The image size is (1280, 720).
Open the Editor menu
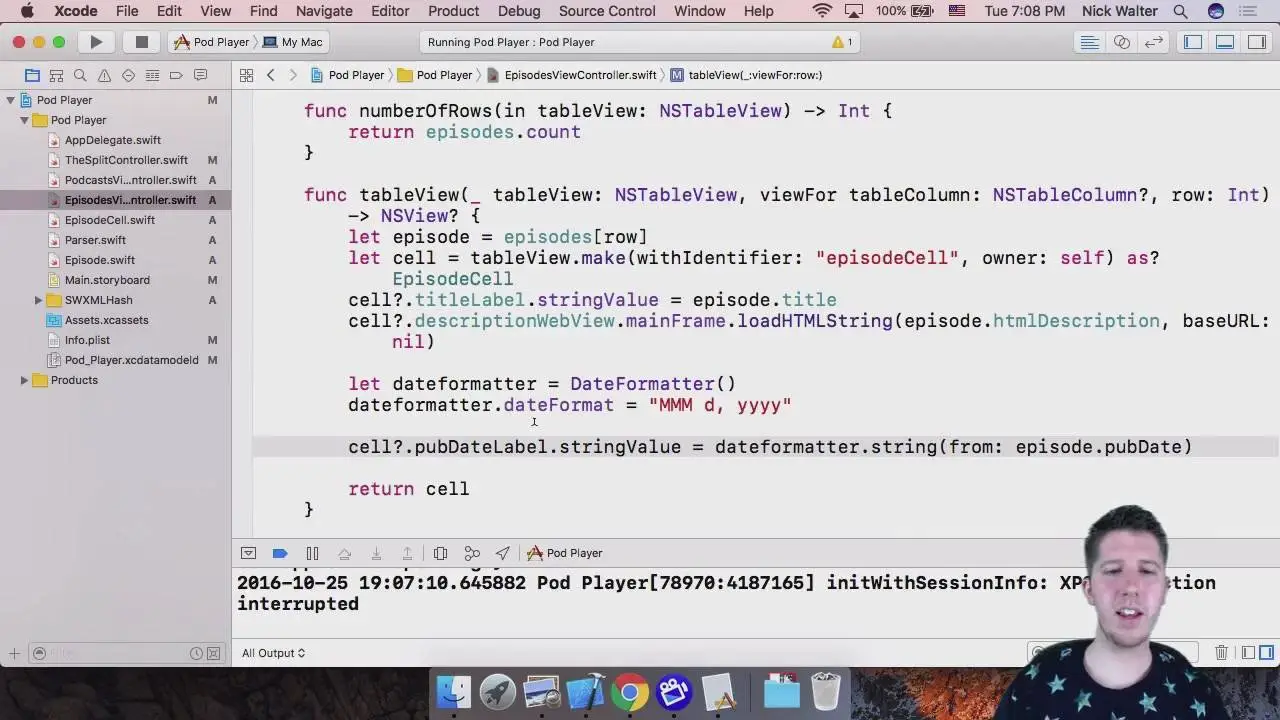pyautogui.click(x=390, y=11)
